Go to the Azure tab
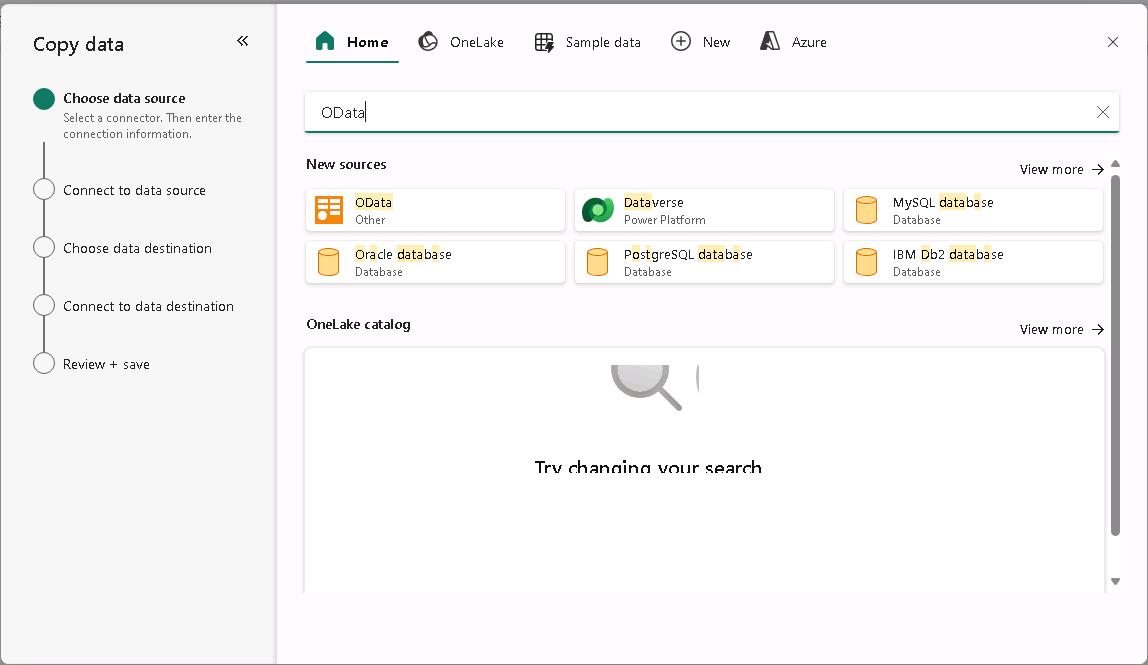 [794, 42]
